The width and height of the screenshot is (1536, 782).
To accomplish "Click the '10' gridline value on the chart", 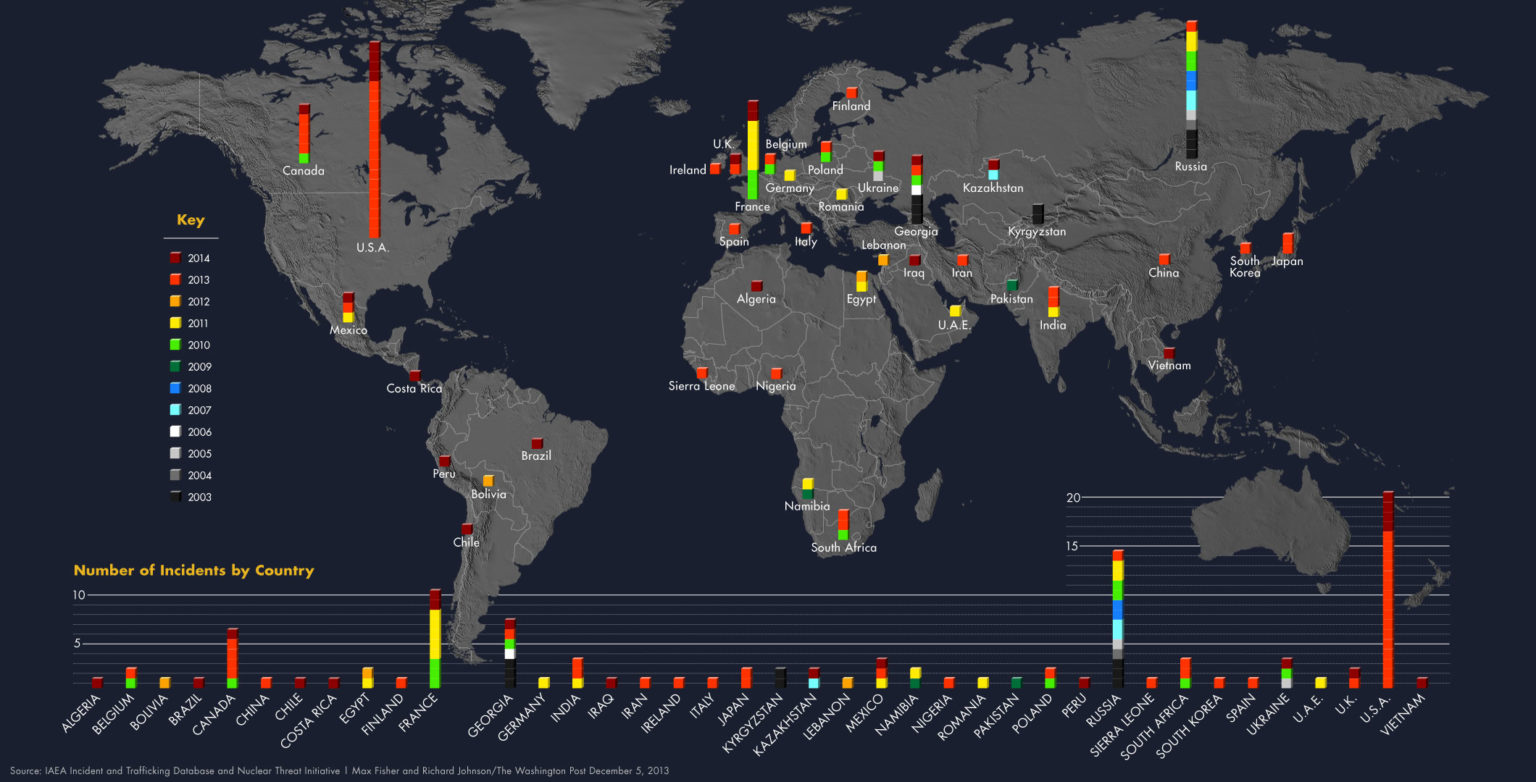I will [80, 595].
